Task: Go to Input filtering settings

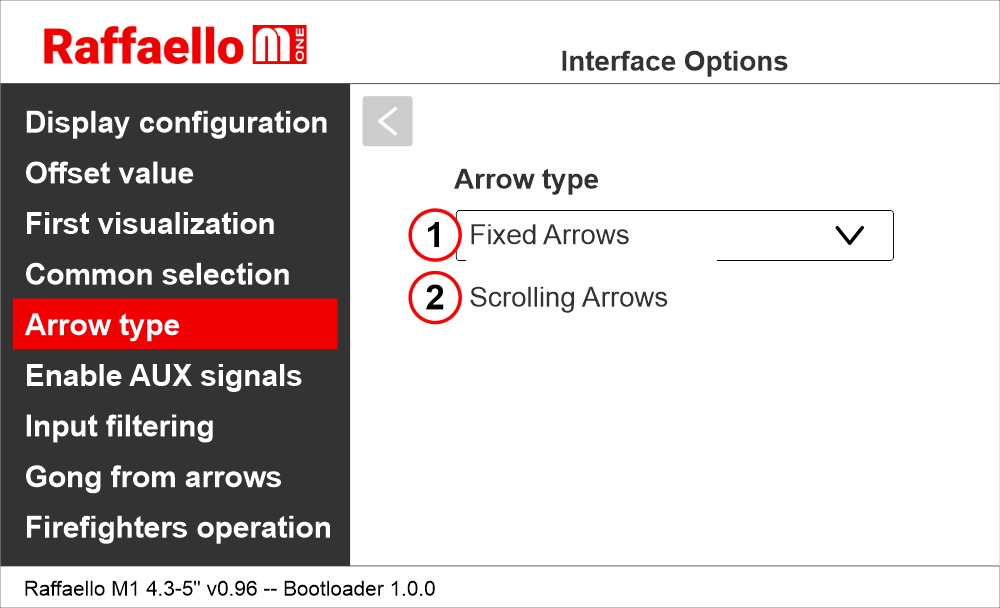Action: tap(119, 427)
